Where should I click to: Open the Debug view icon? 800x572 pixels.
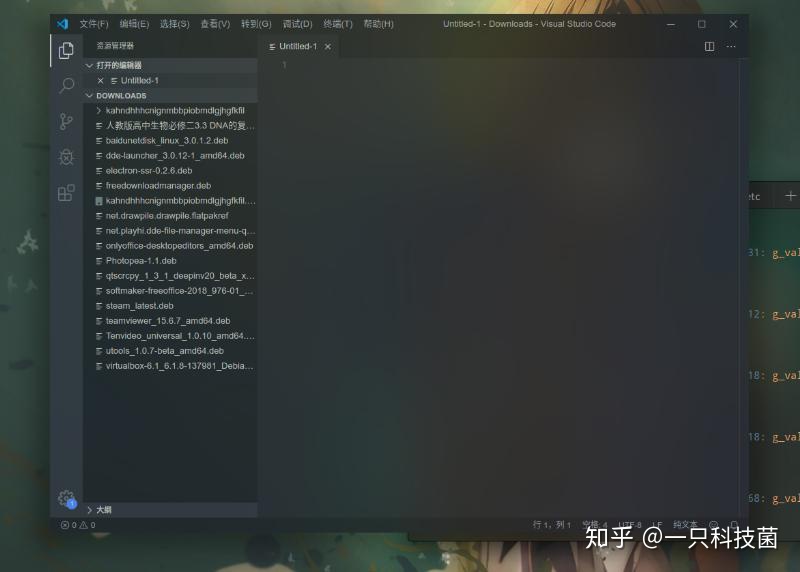[x=66, y=157]
